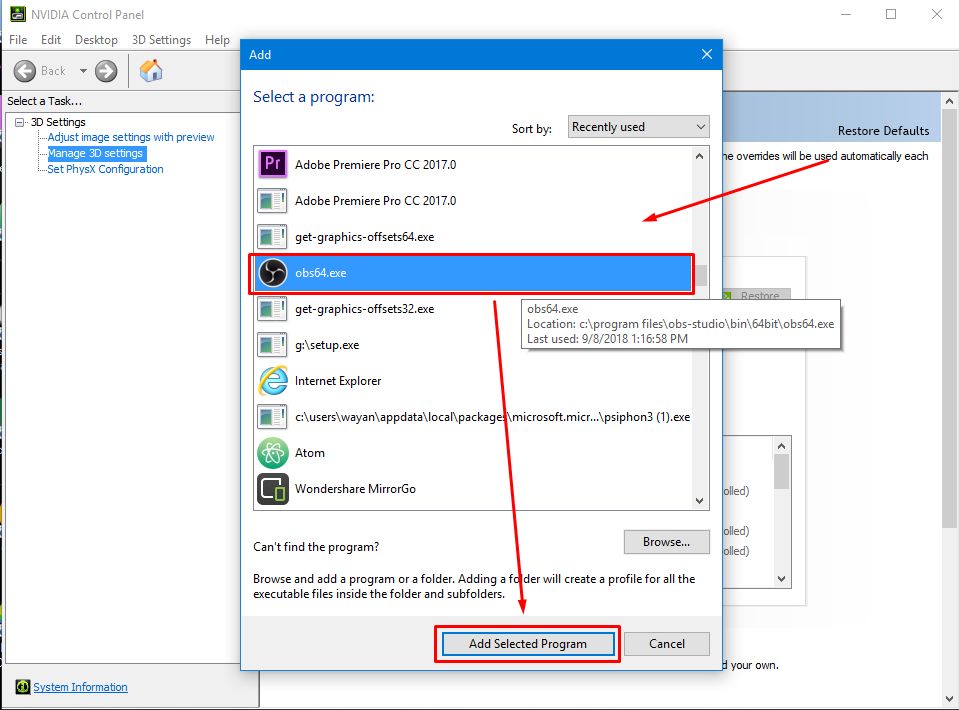This screenshot has height=710, width=959.
Task: Click the Adobe Premiere Pro purple Pr icon
Action: click(x=273, y=165)
